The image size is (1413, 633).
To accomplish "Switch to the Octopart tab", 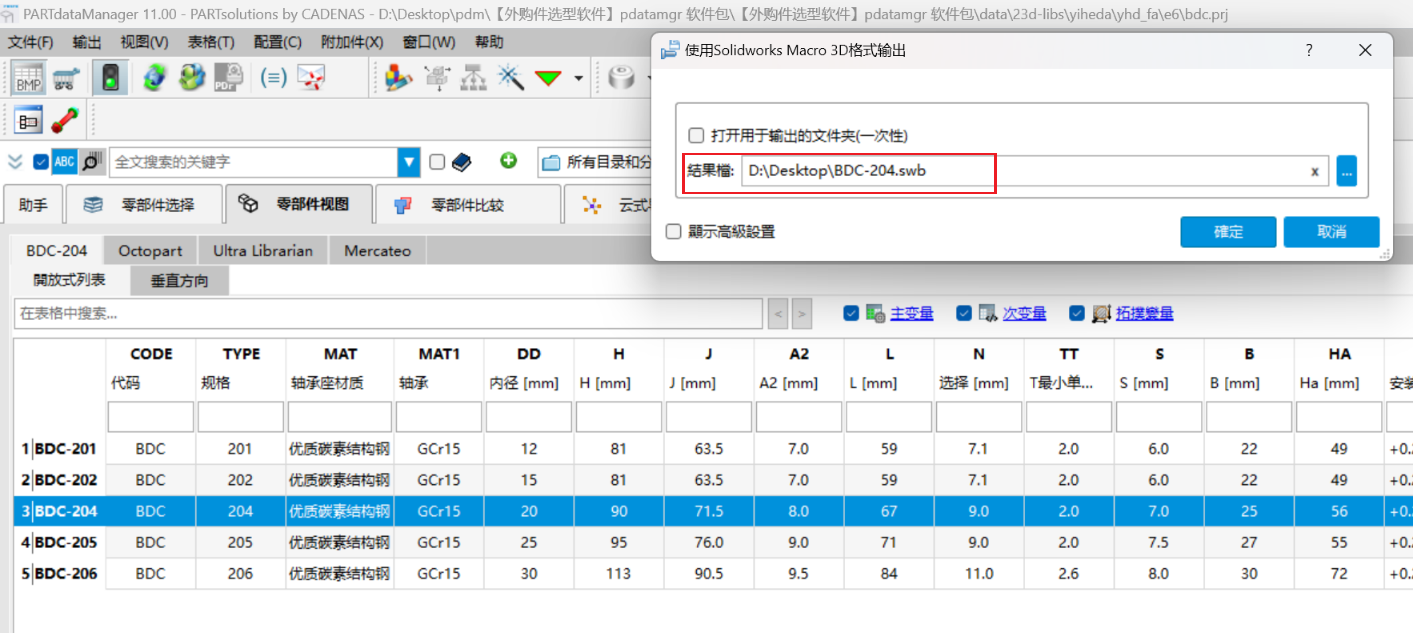I will point(150,251).
